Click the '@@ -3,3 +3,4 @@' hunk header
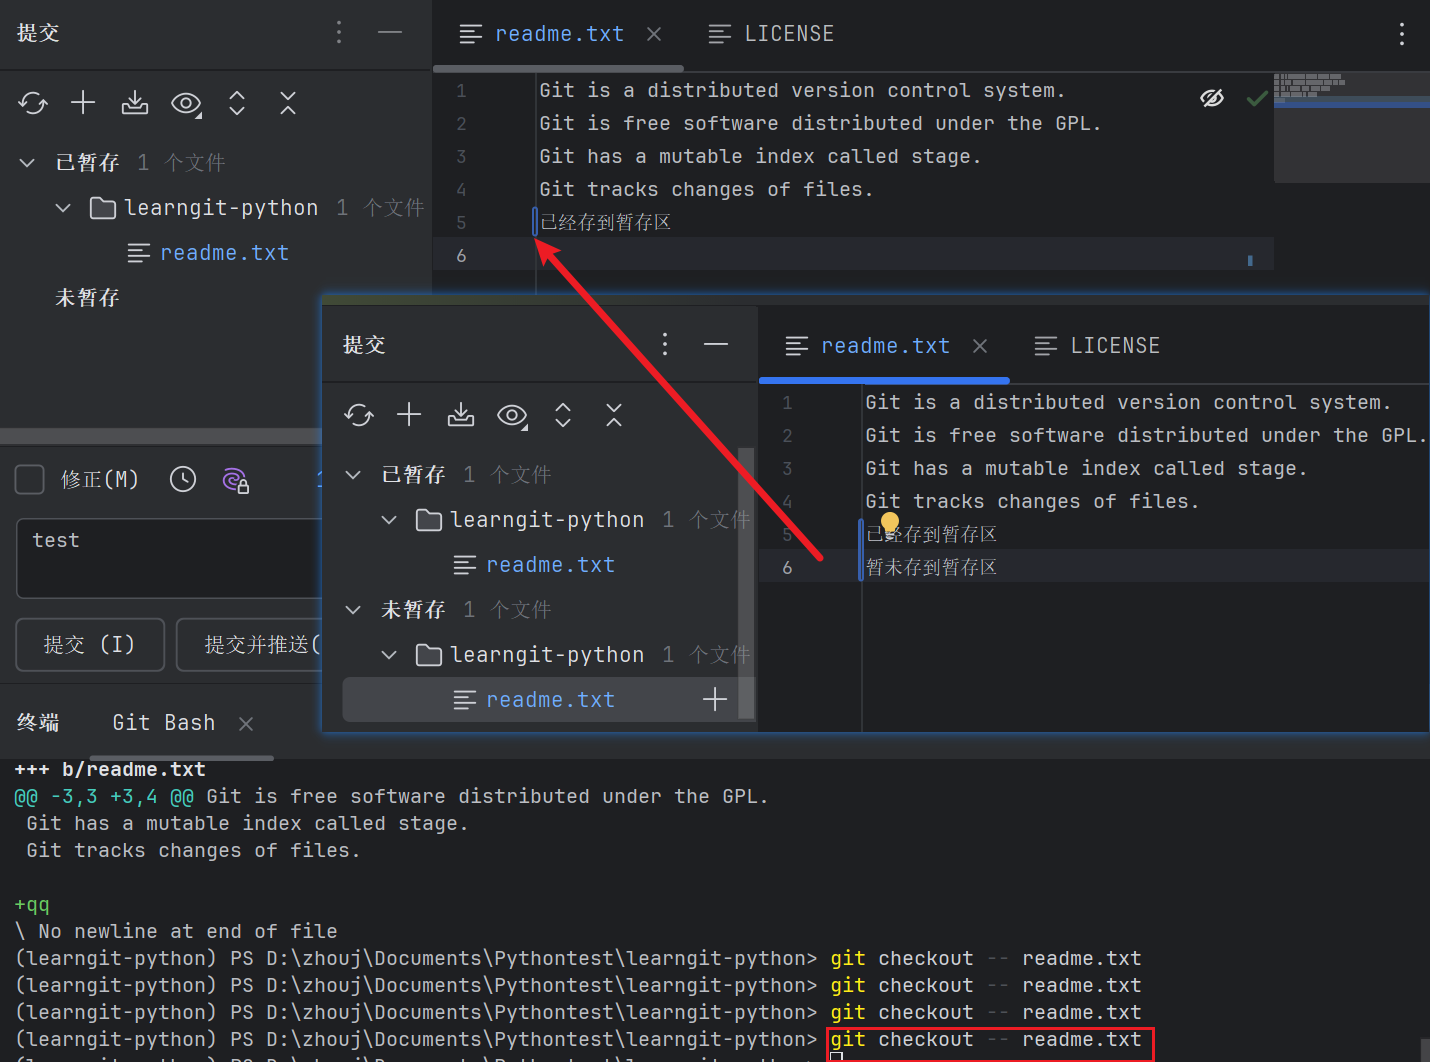Screen dimensions: 1430x1062 [x=104, y=796]
